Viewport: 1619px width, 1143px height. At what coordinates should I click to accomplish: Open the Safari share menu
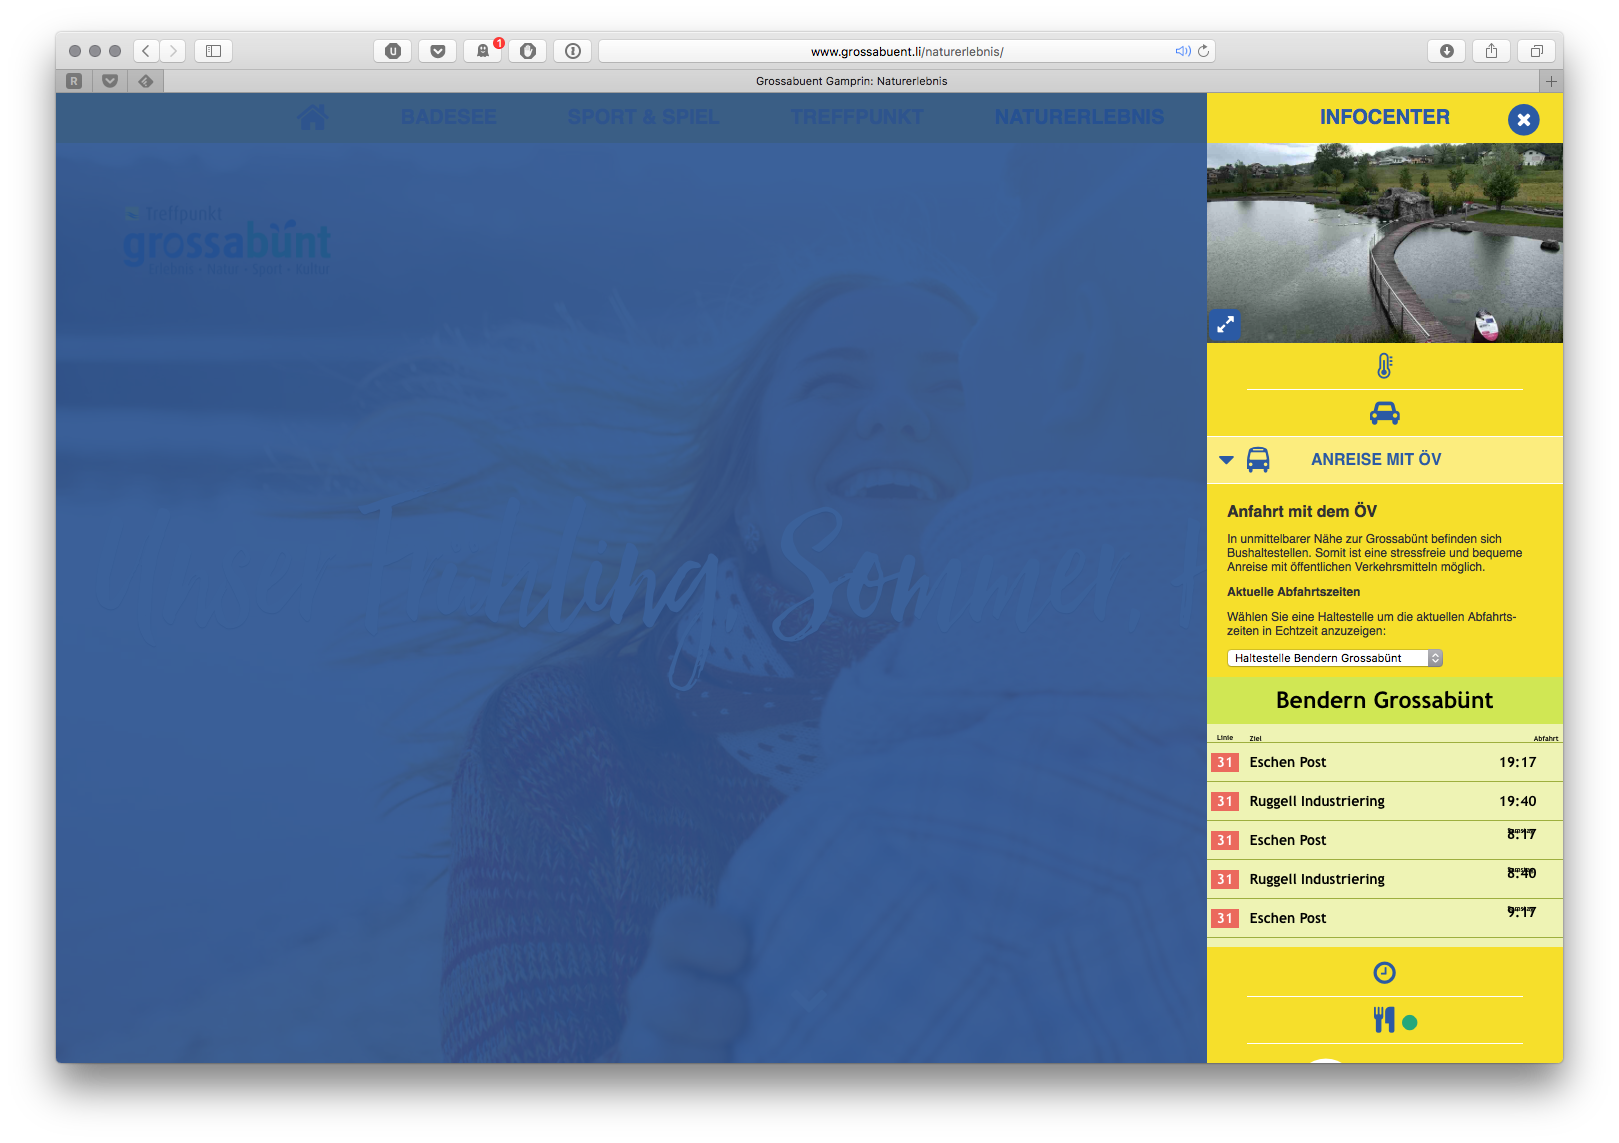click(1491, 51)
